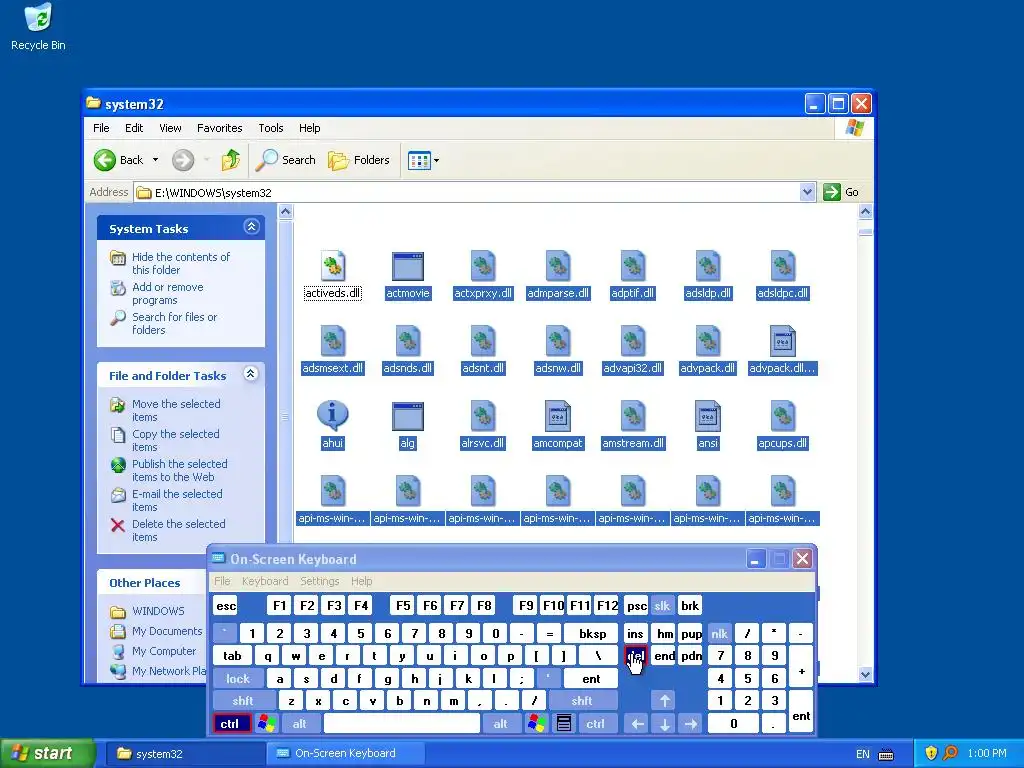Toggle the nlk num lock key
This screenshot has height=768, width=1024.
click(x=720, y=633)
